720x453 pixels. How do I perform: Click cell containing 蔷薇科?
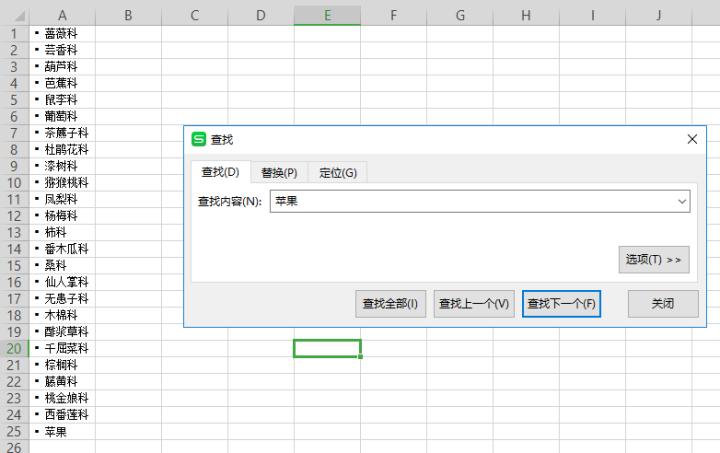(62, 34)
